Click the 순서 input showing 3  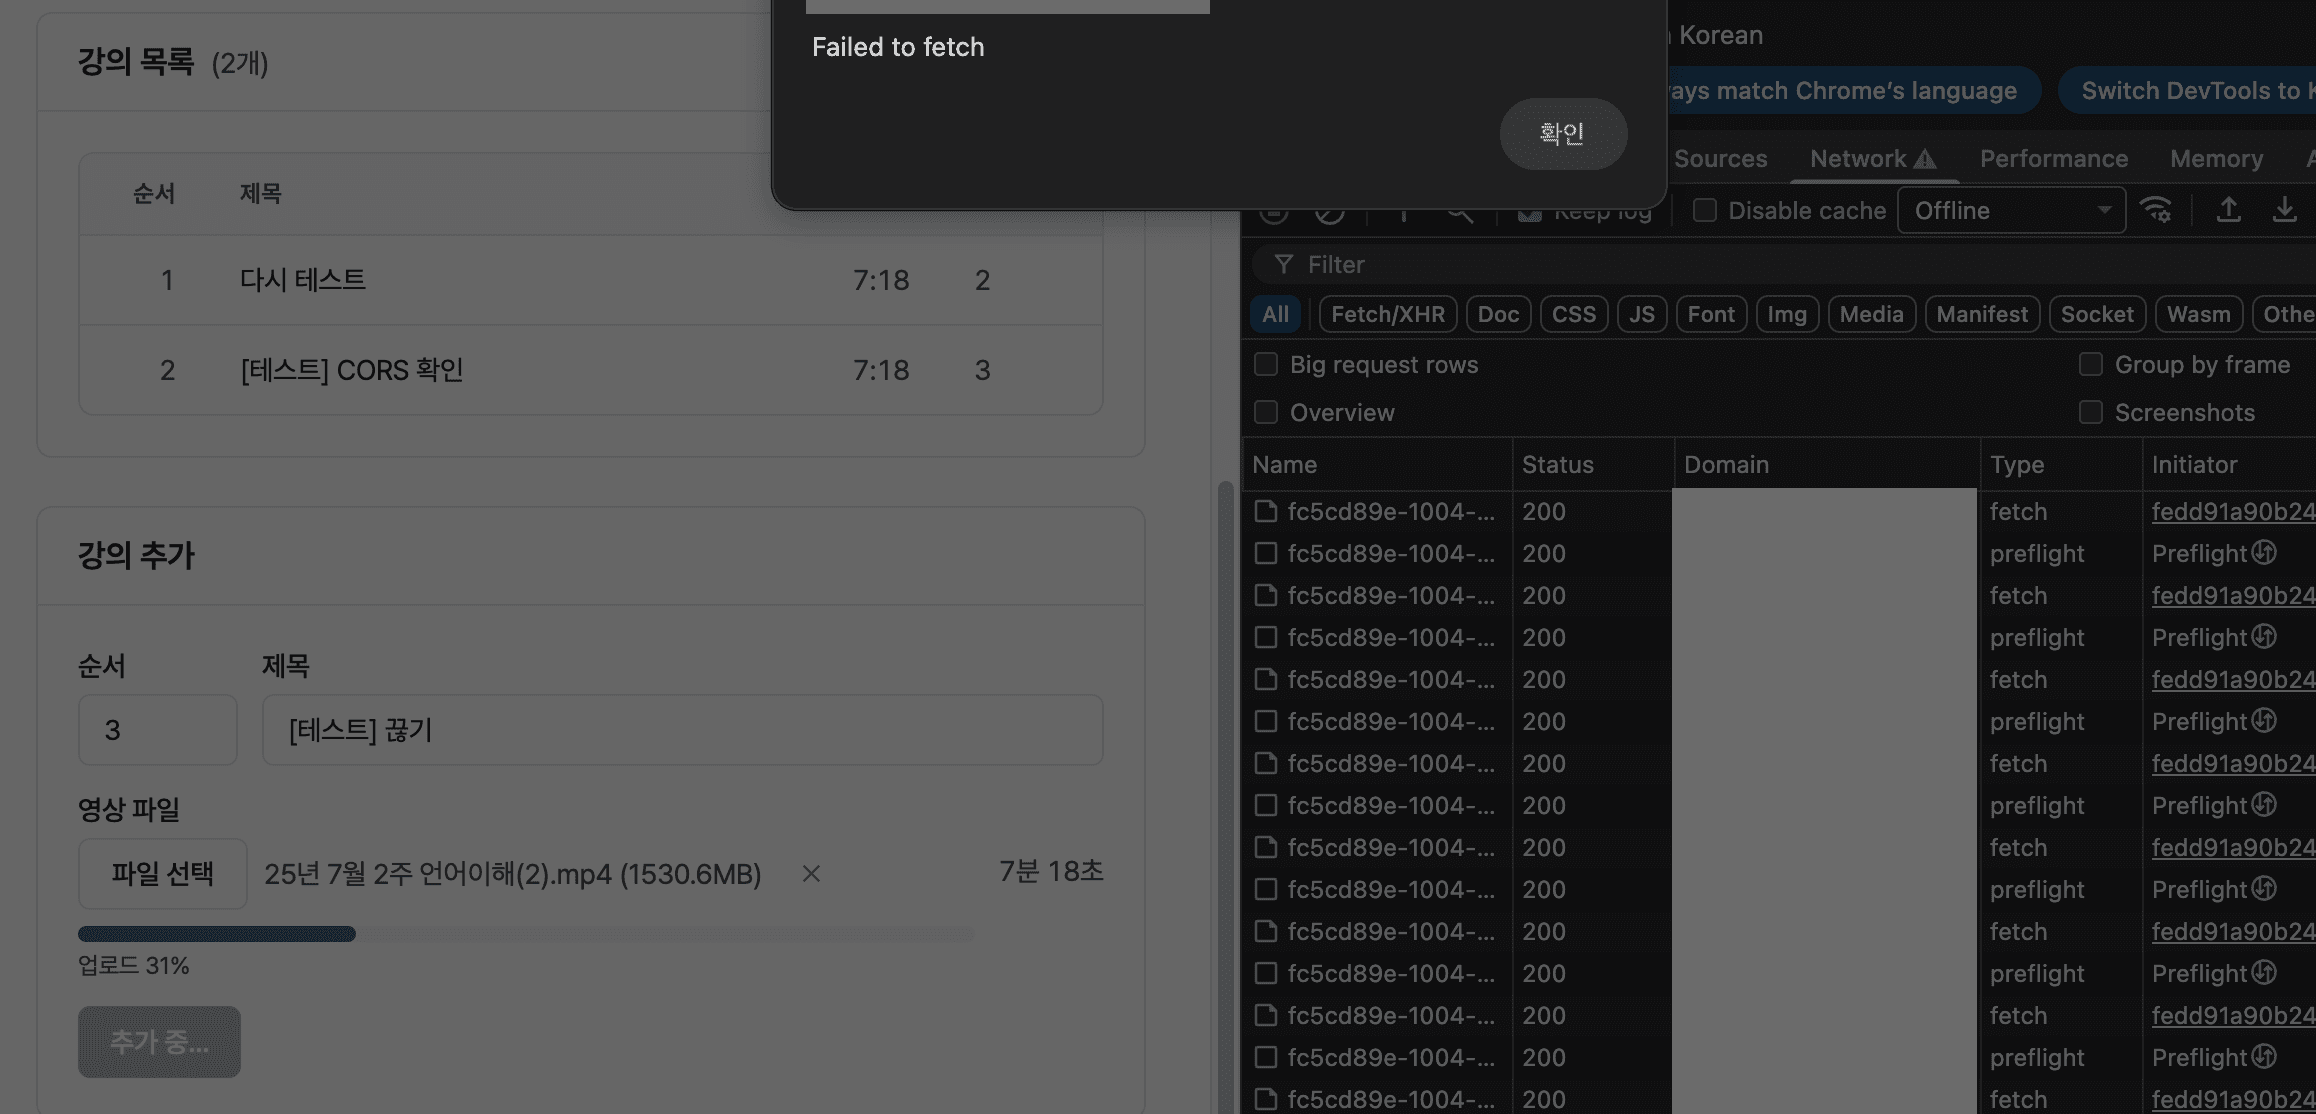coord(158,730)
